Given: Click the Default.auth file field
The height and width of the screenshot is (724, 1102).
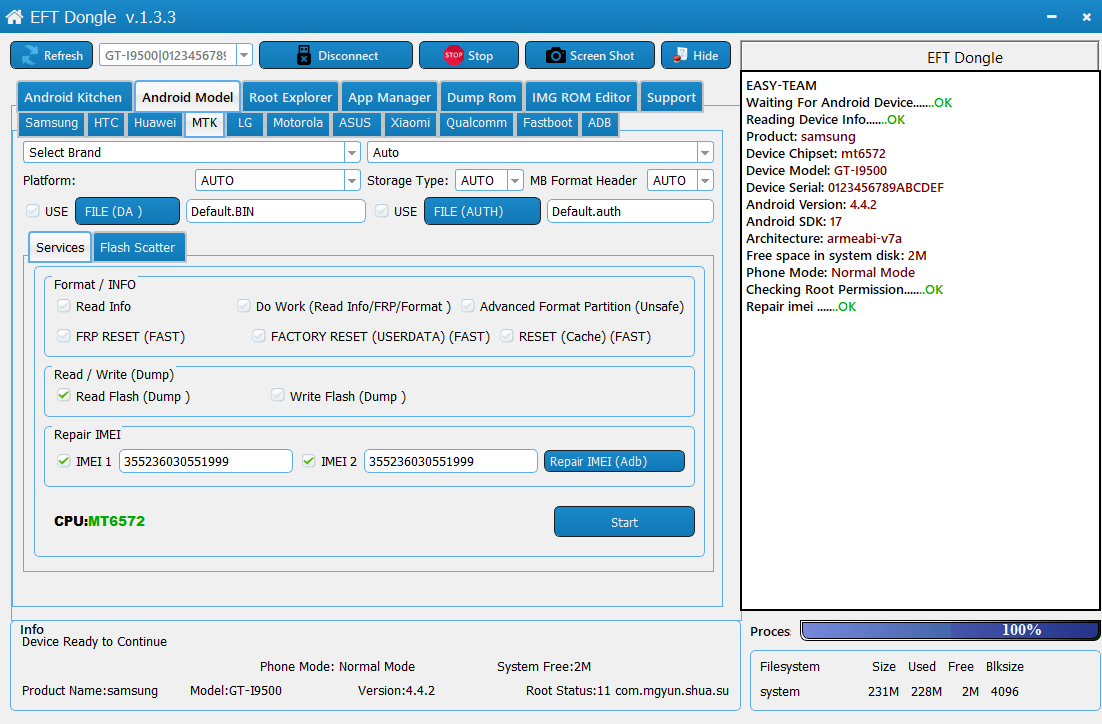Looking at the screenshot, I should [630, 211].
